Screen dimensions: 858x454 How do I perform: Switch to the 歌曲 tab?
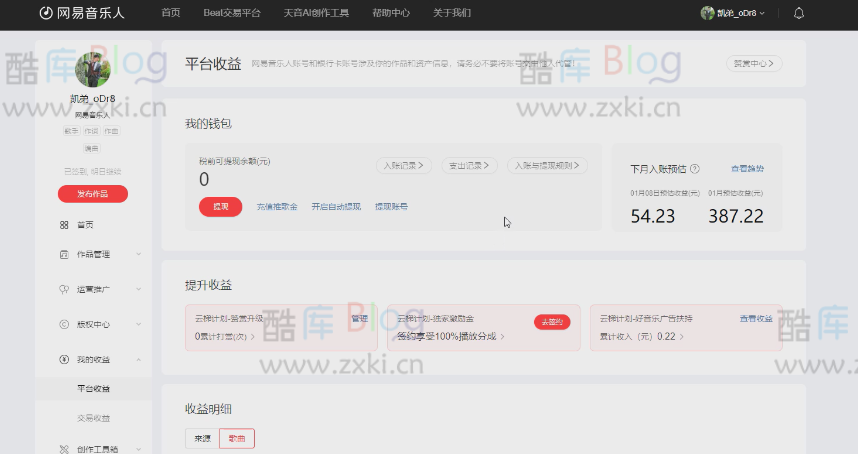click(x=237, y=439)
